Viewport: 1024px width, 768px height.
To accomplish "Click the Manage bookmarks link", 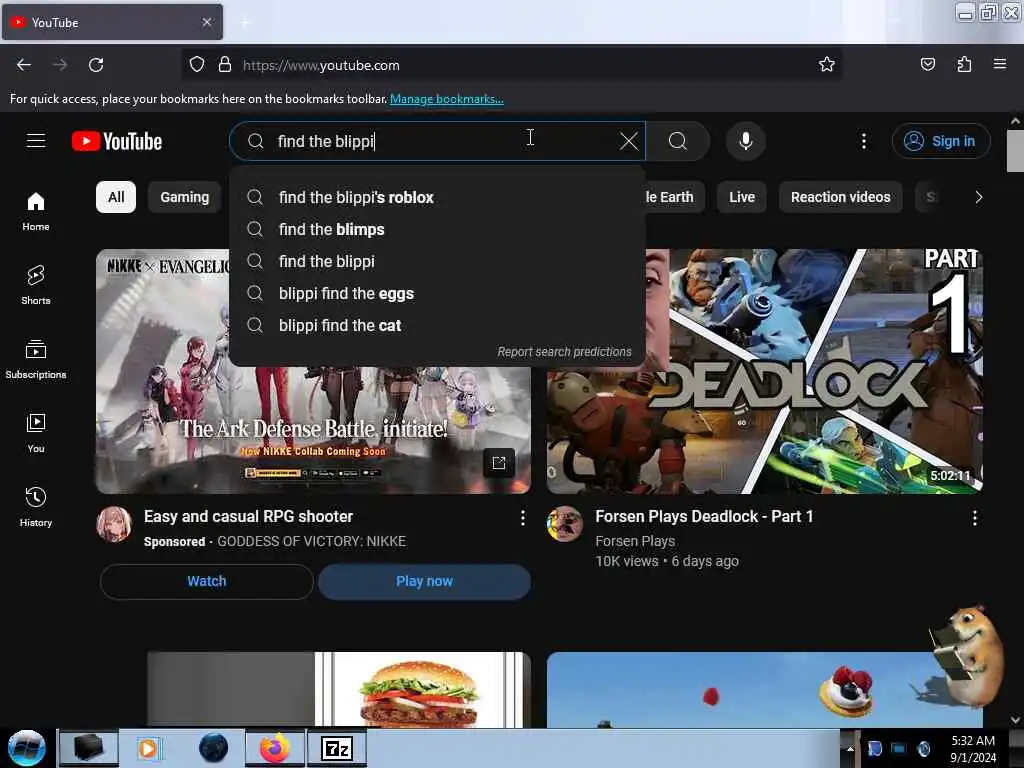I will (447, 99).
